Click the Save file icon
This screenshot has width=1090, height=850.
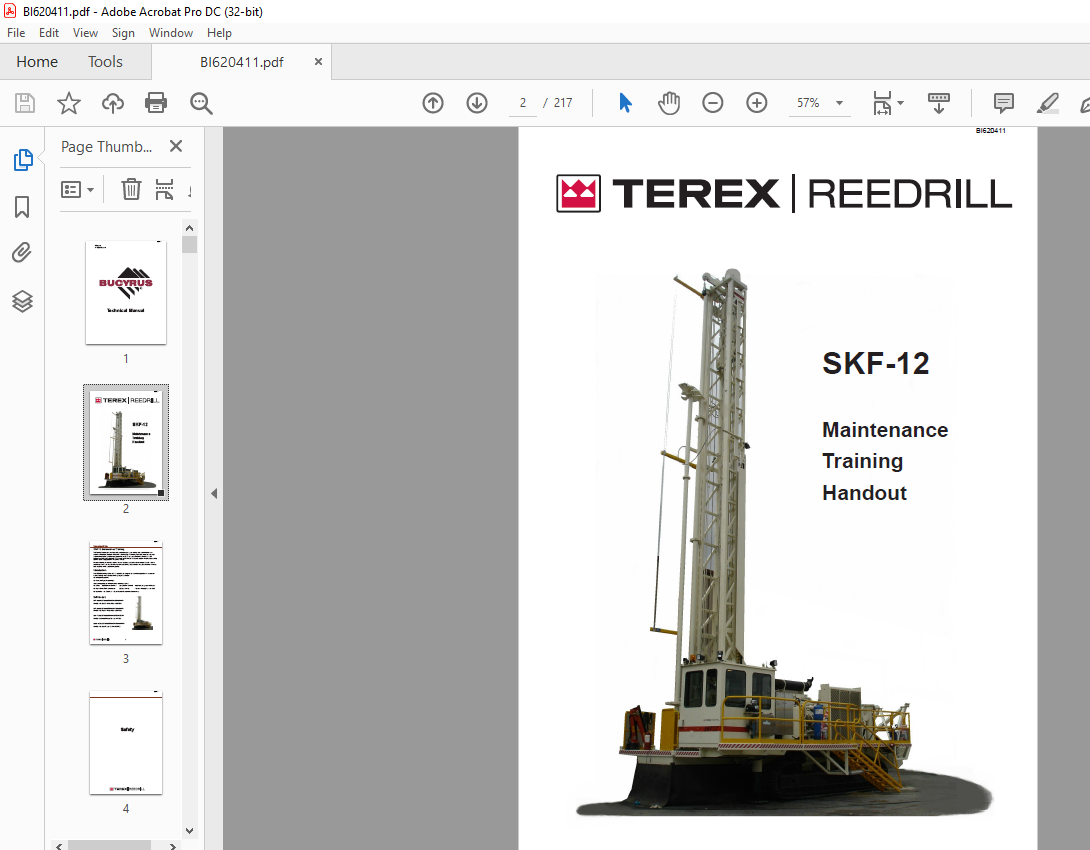(x=25, y=104)
